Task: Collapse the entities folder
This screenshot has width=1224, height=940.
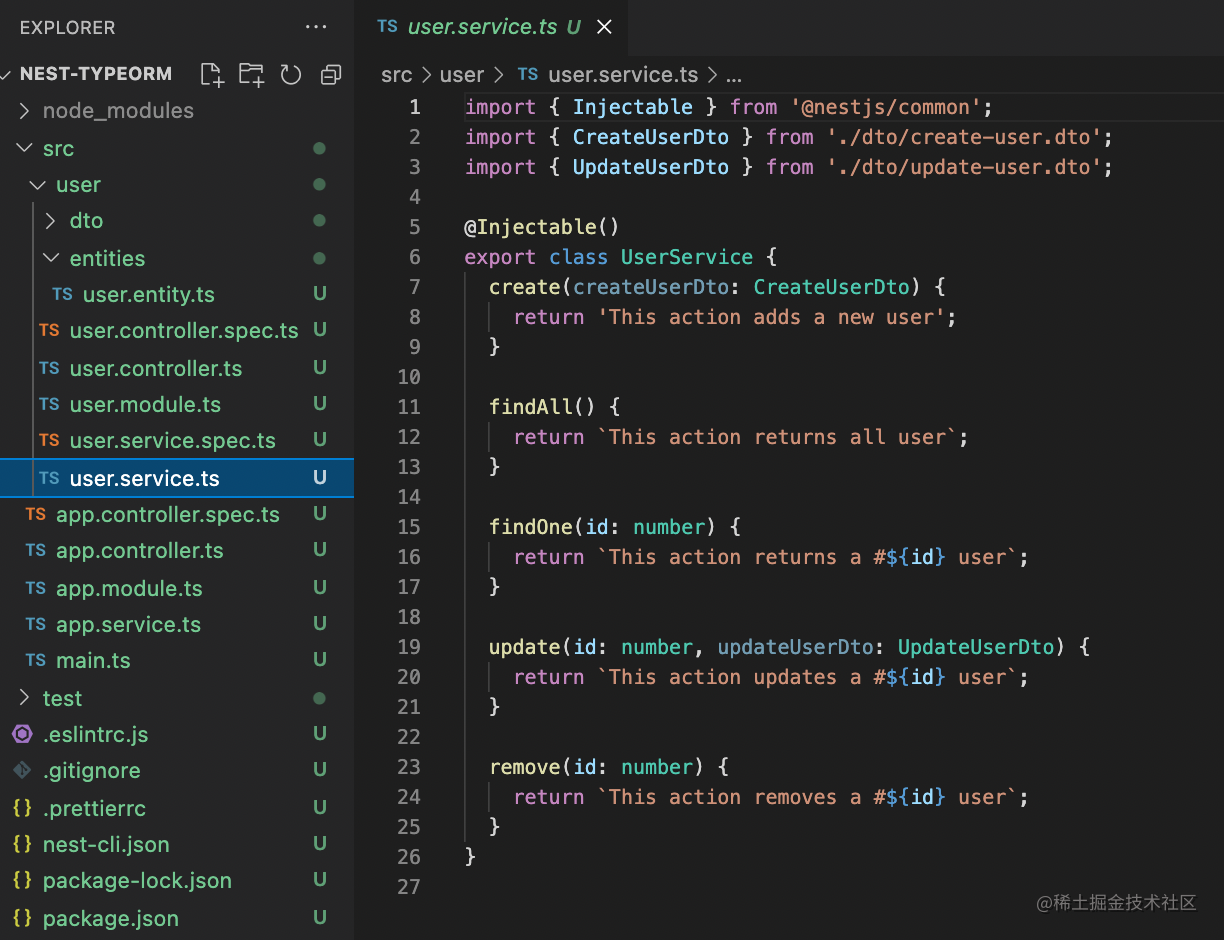Action: pyautogui.click(x=52, y=258)
